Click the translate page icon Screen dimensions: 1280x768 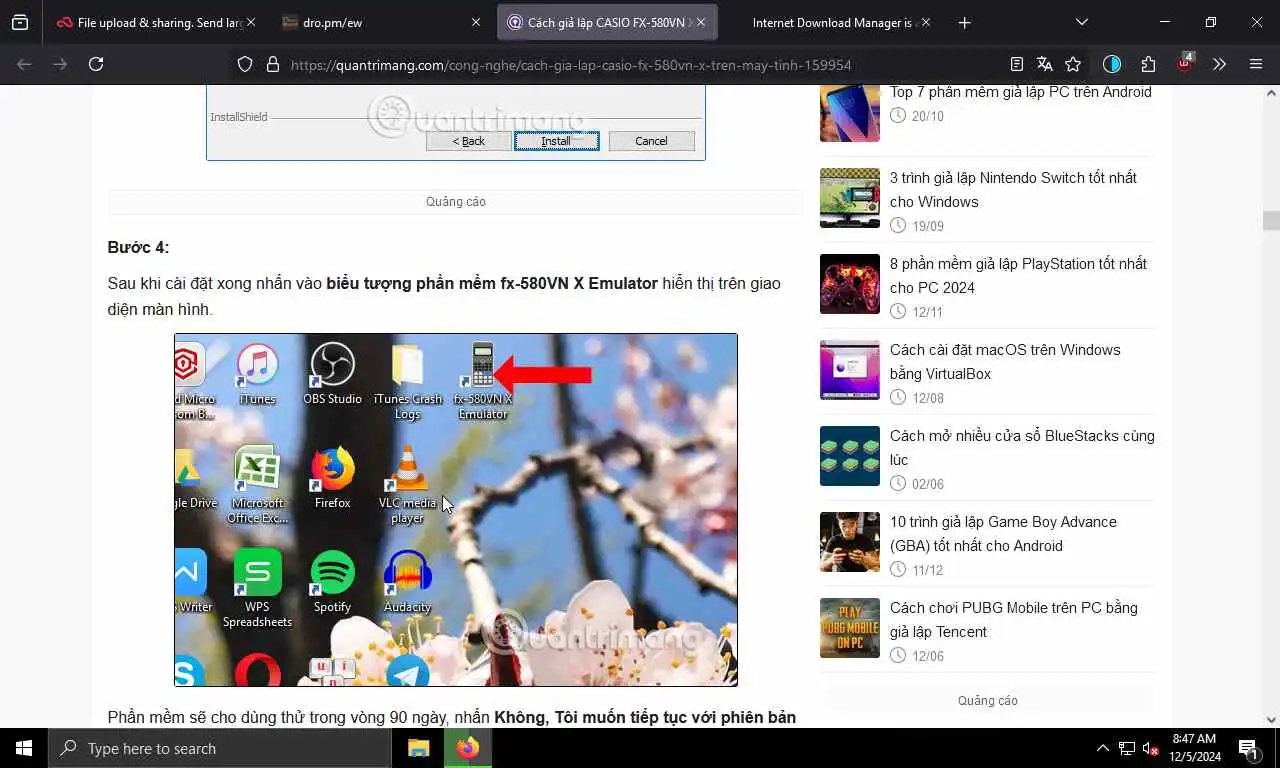[x=1045, y=64]
